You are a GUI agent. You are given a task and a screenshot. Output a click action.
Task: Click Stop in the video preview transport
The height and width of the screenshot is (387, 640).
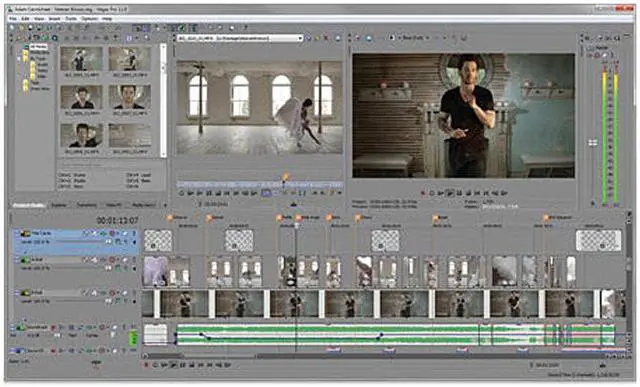click(x=469, y=193)
